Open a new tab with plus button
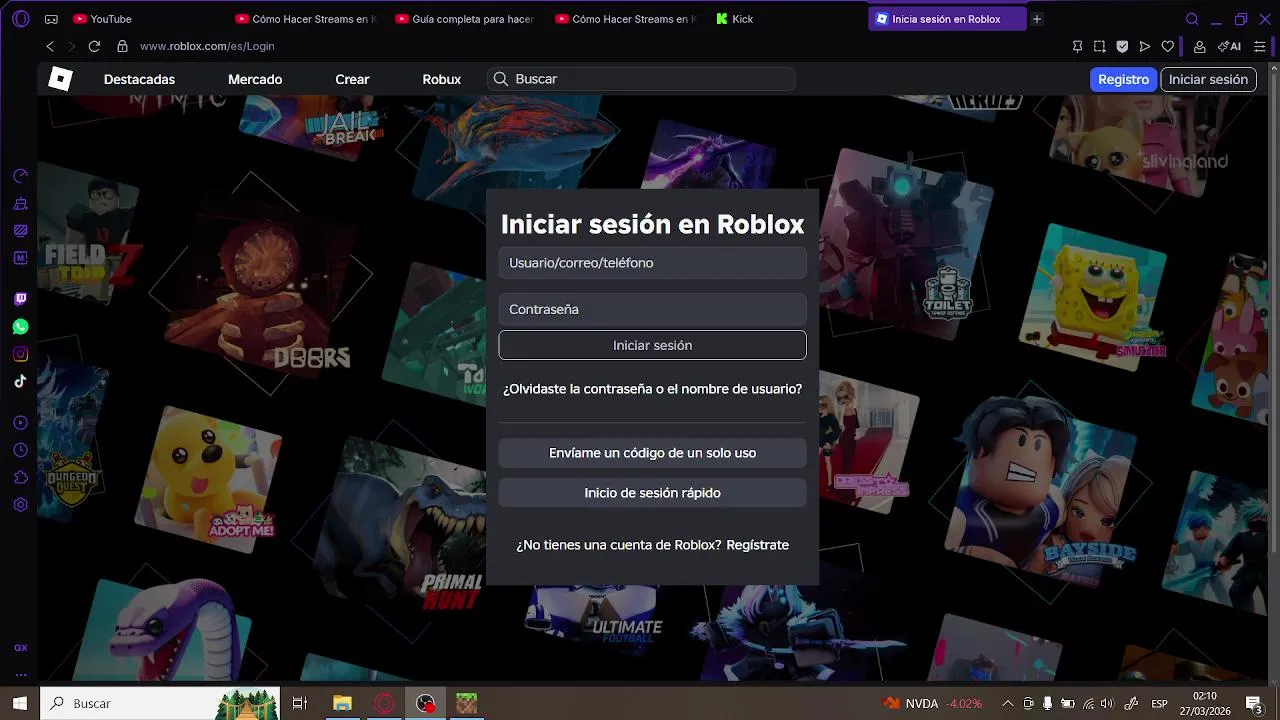The width and height of the screenshot is (1280, 720). pos(1037,19)
